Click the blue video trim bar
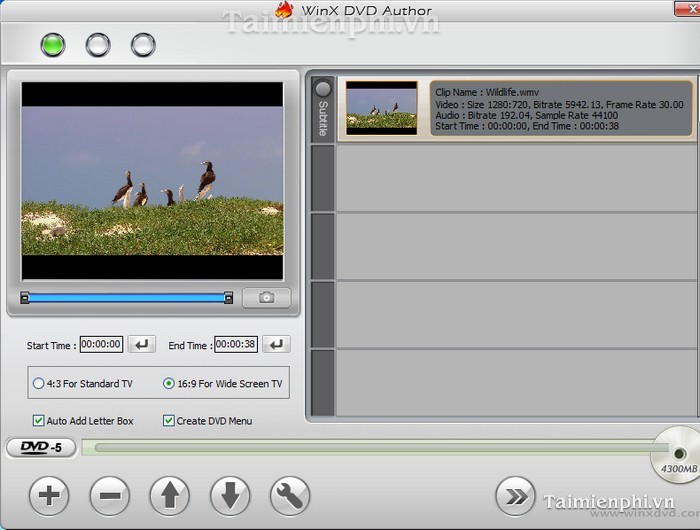 pyautogui.click(x=127, y=298)
